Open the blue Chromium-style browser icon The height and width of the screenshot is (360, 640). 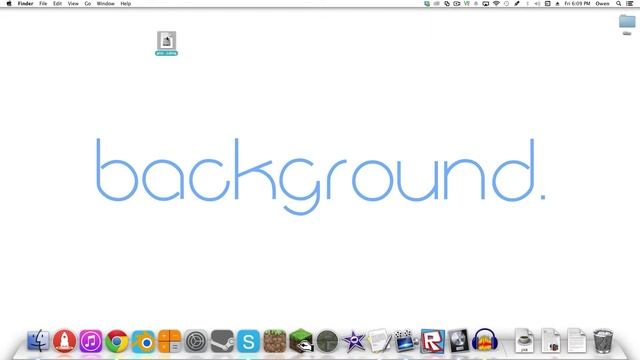pyautogui.click(x=143, y=341)
